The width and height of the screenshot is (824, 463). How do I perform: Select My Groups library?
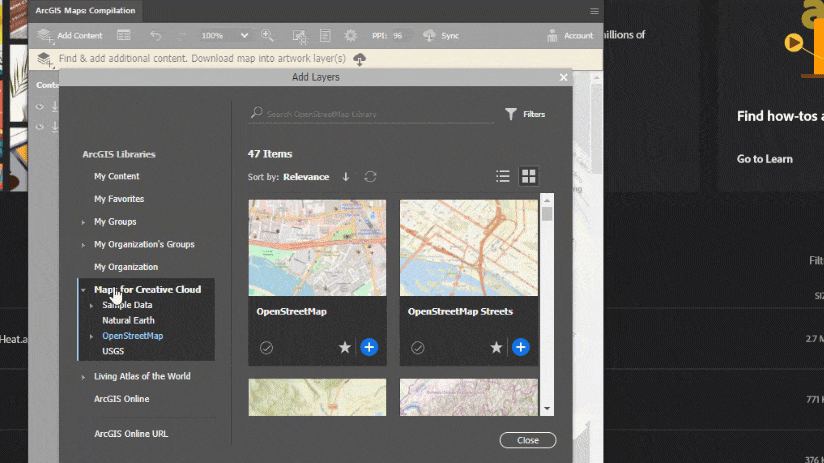tap(115, 222)
